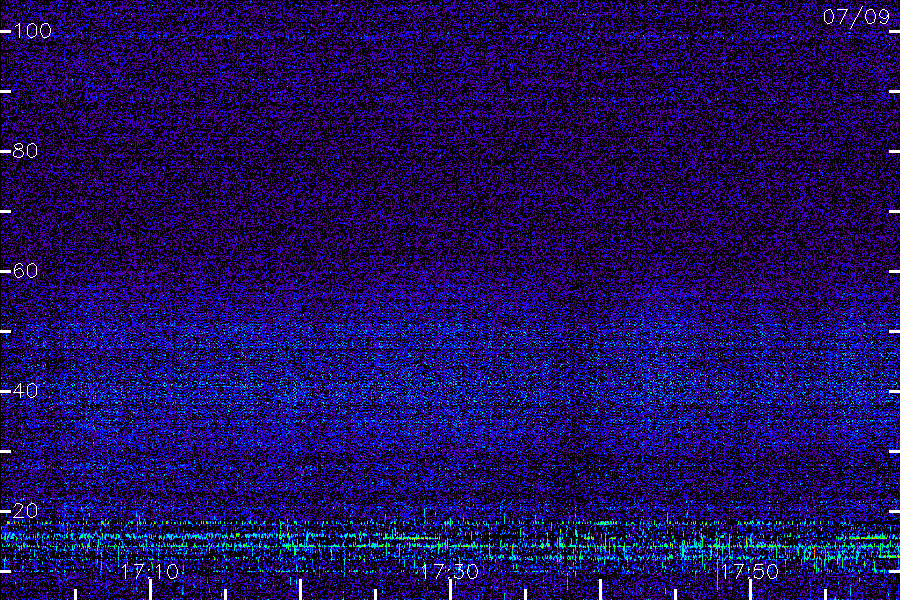Click the 07/09 date label
The height and width of the screenshot is (600, 900).
[x=856, y=17]
